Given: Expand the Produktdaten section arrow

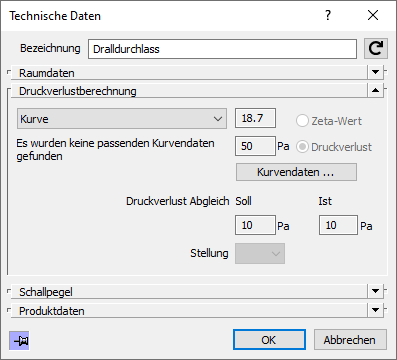Looking at the screenshot, I should (x=376, y=310).
